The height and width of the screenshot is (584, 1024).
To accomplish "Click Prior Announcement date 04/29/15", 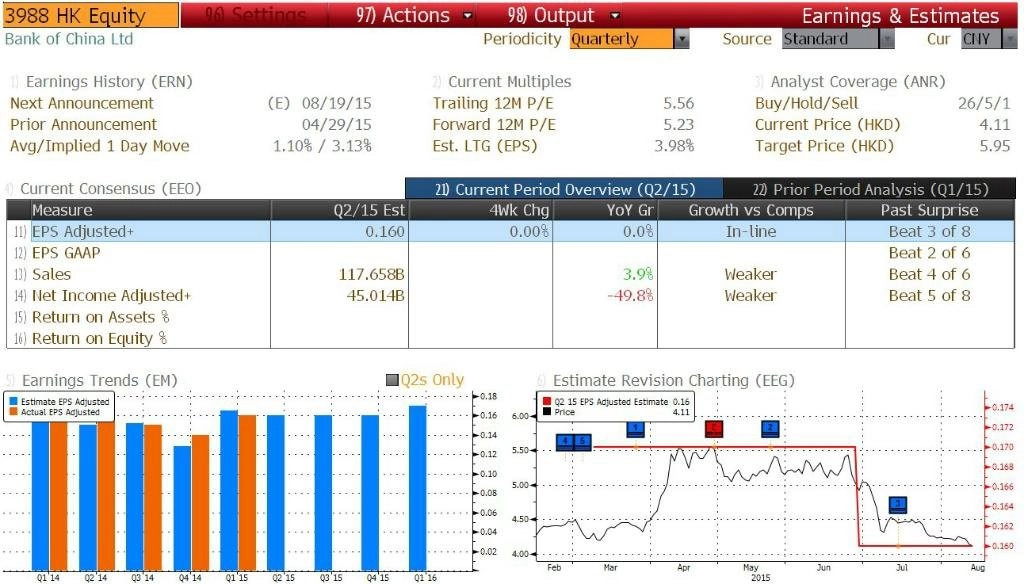I will coord(336,125).
